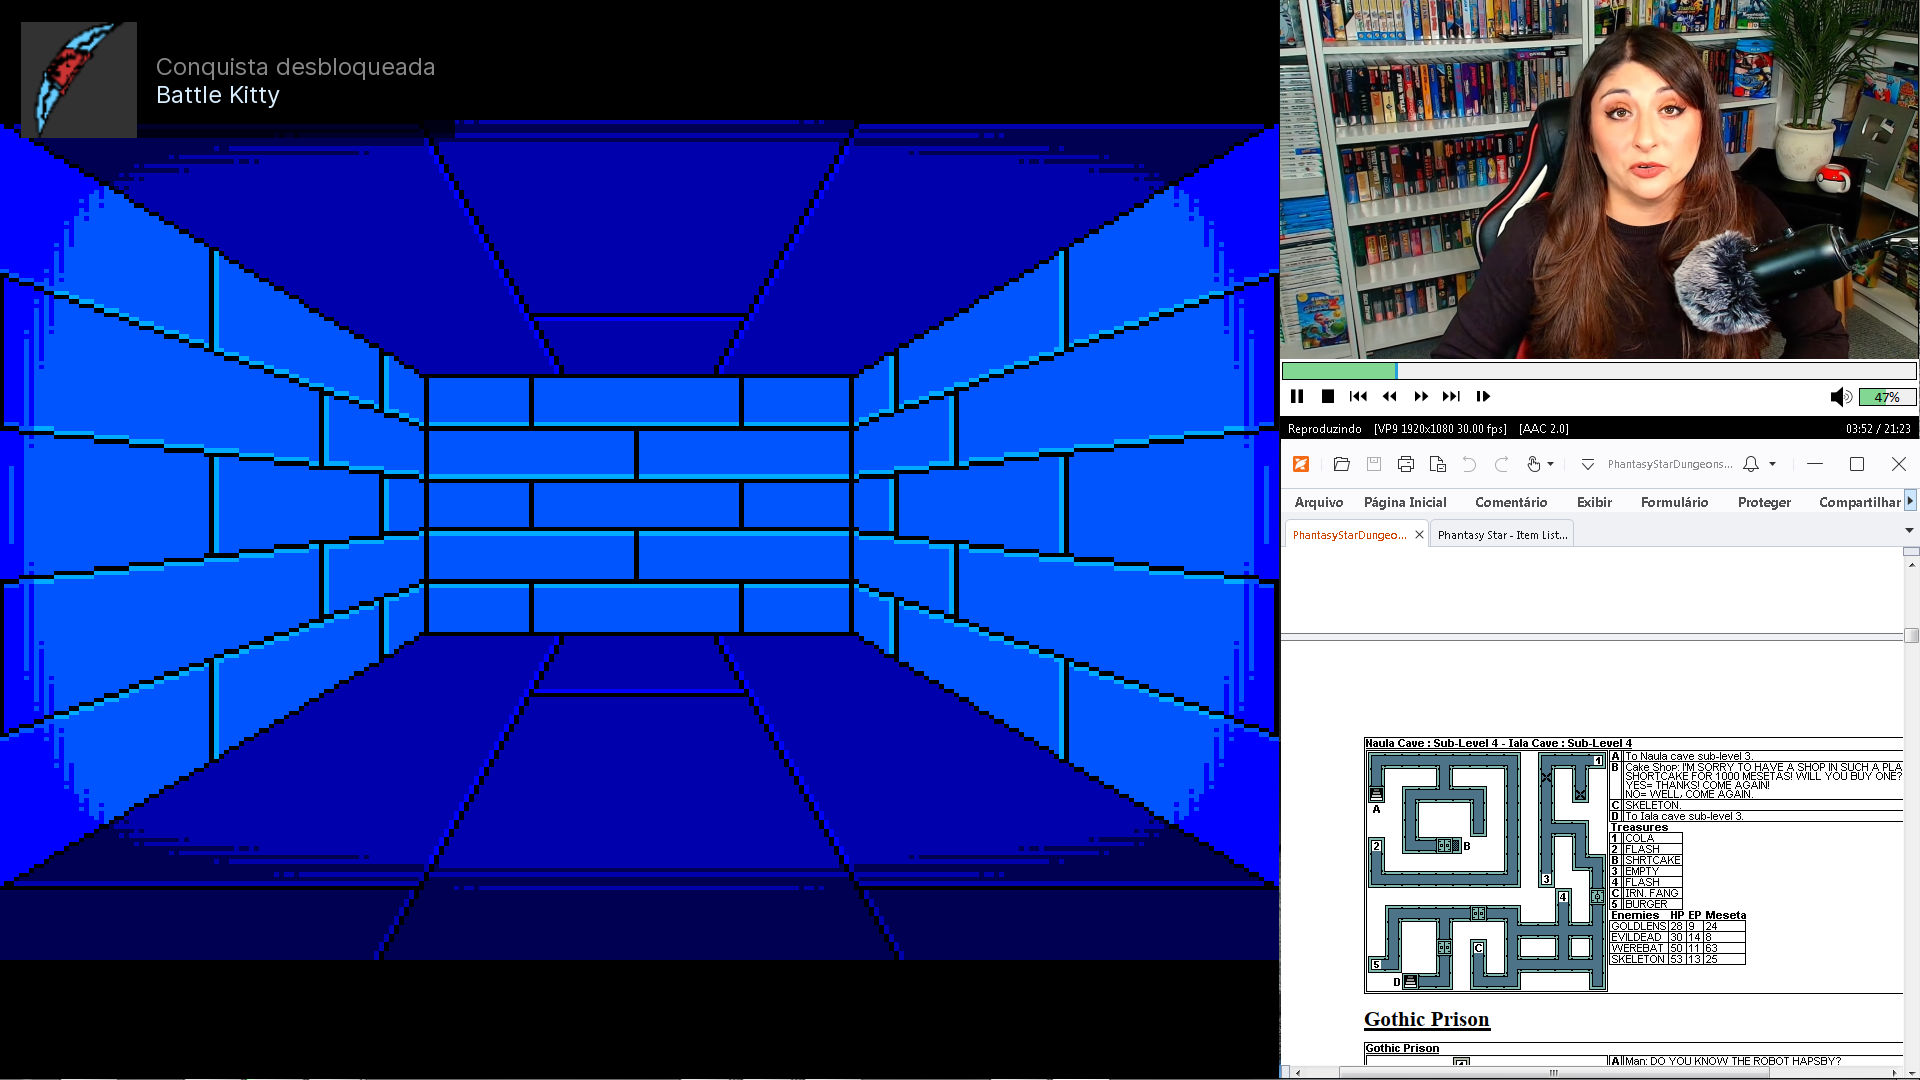Create a PDF from the clipboard icon
This screenshot has height=1080, width=1920.
pyautogui.click(x=1438, y=464)
